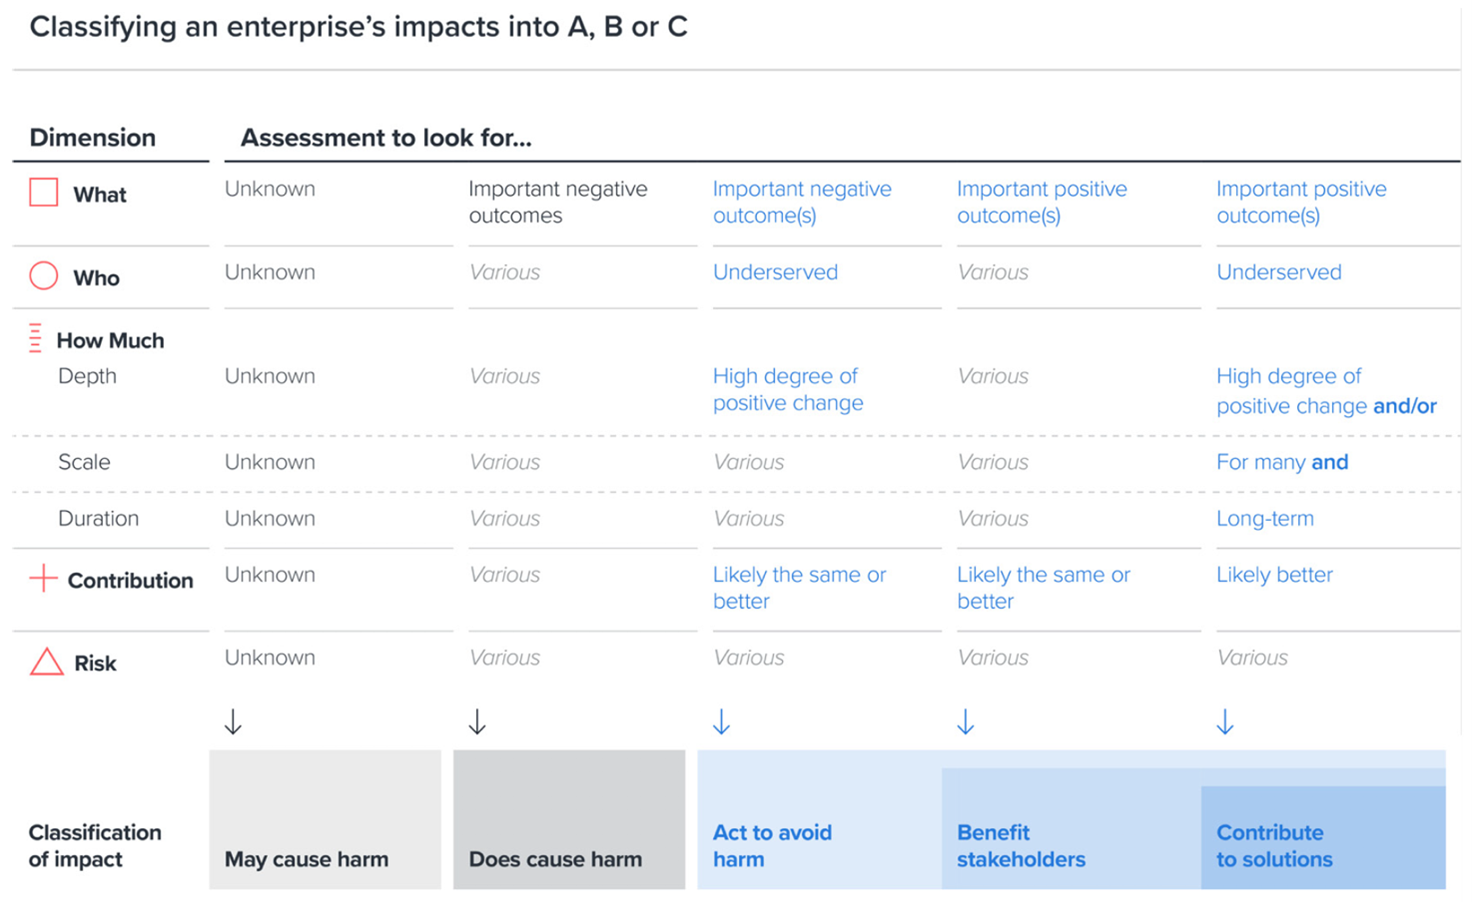Select the Does cause harm box
Screen dimensions: 1472x902
pos(569,820)
